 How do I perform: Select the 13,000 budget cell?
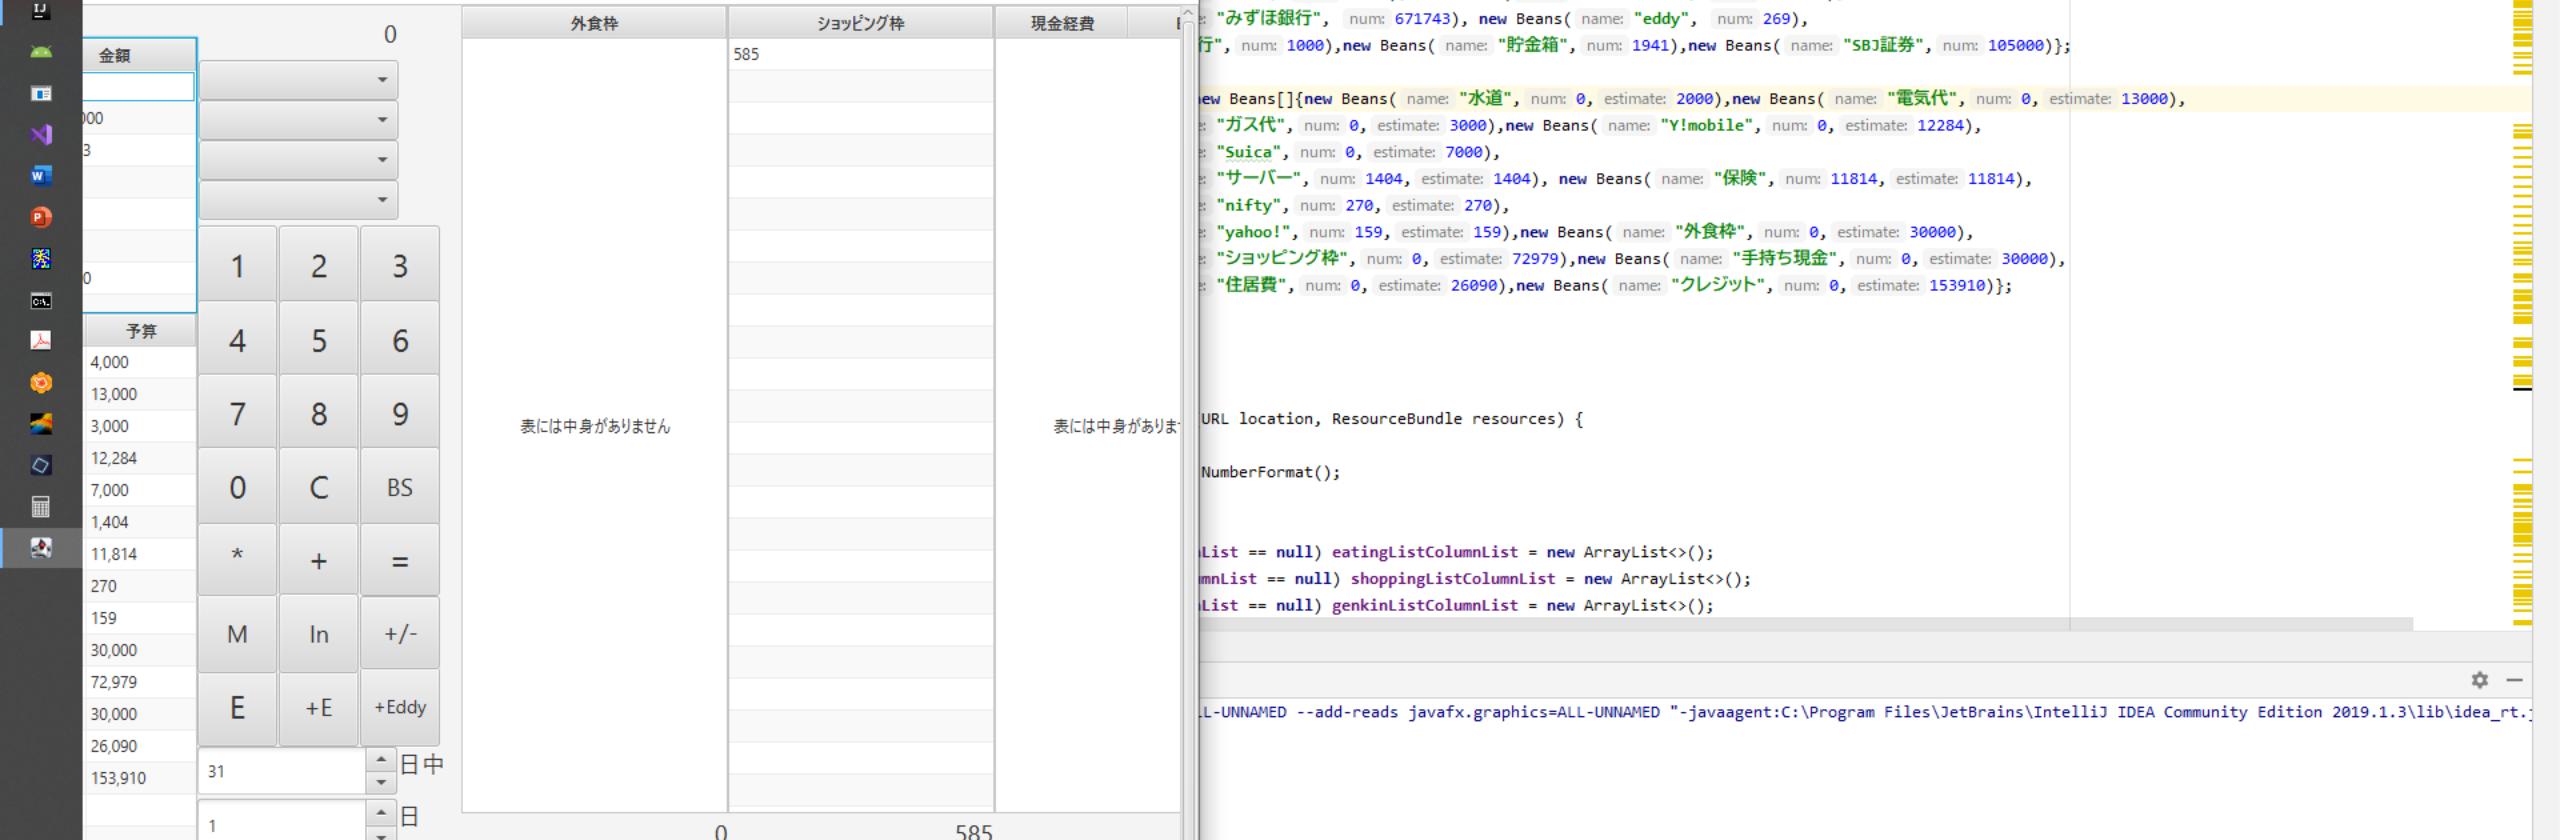tap(140, 394)
